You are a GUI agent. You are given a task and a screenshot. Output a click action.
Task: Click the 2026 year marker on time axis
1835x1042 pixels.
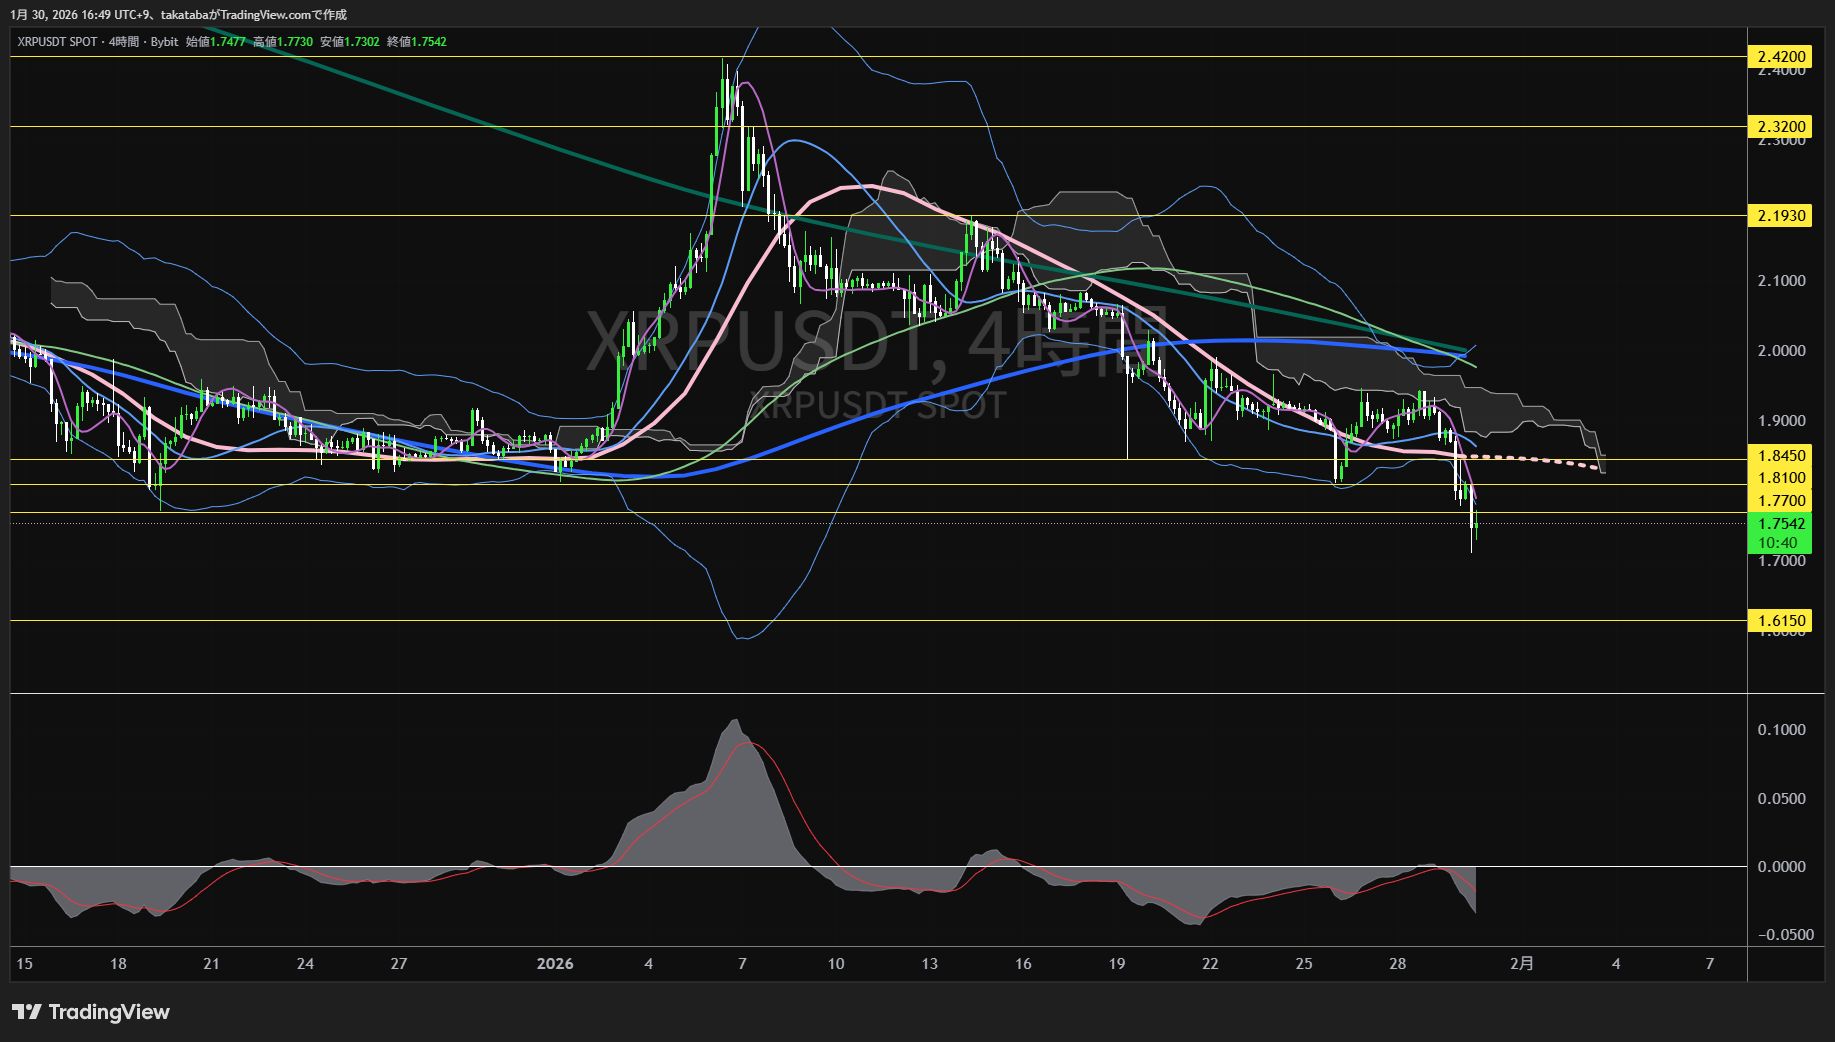coord(555,964)
